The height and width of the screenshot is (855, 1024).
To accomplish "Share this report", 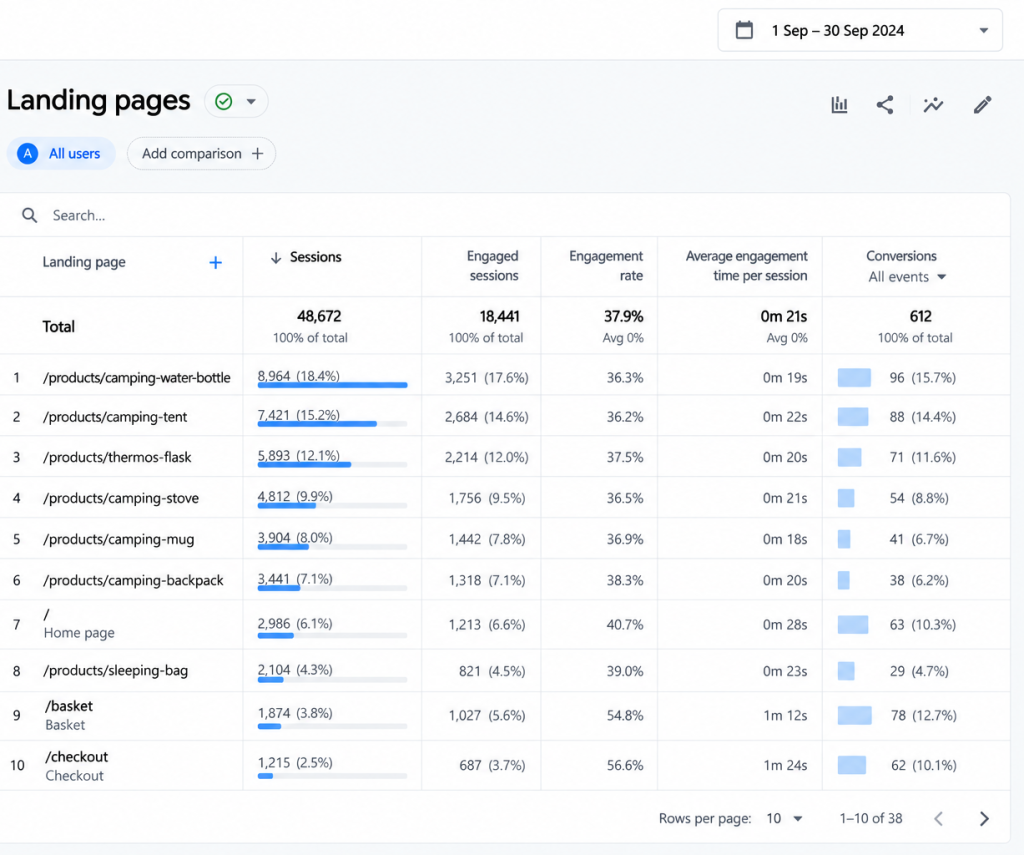I will [885, 105].
